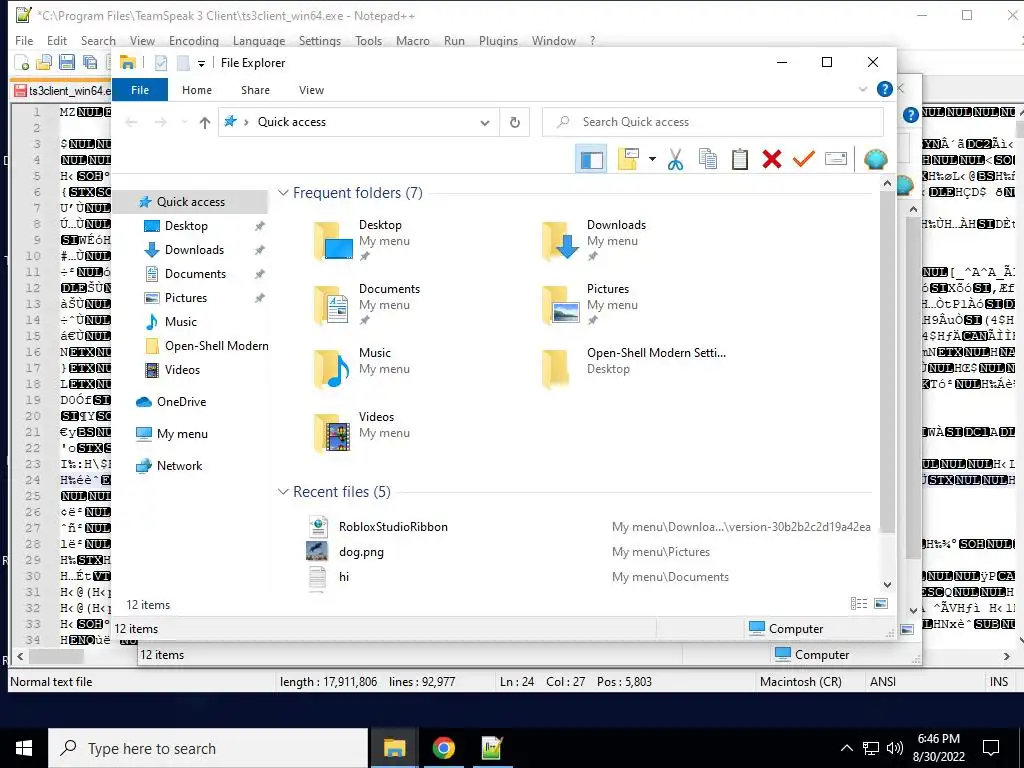Viewport: 1024px width, 768px height.
Task: Select Documents in the navigation pane
Action: click(195, 274)
